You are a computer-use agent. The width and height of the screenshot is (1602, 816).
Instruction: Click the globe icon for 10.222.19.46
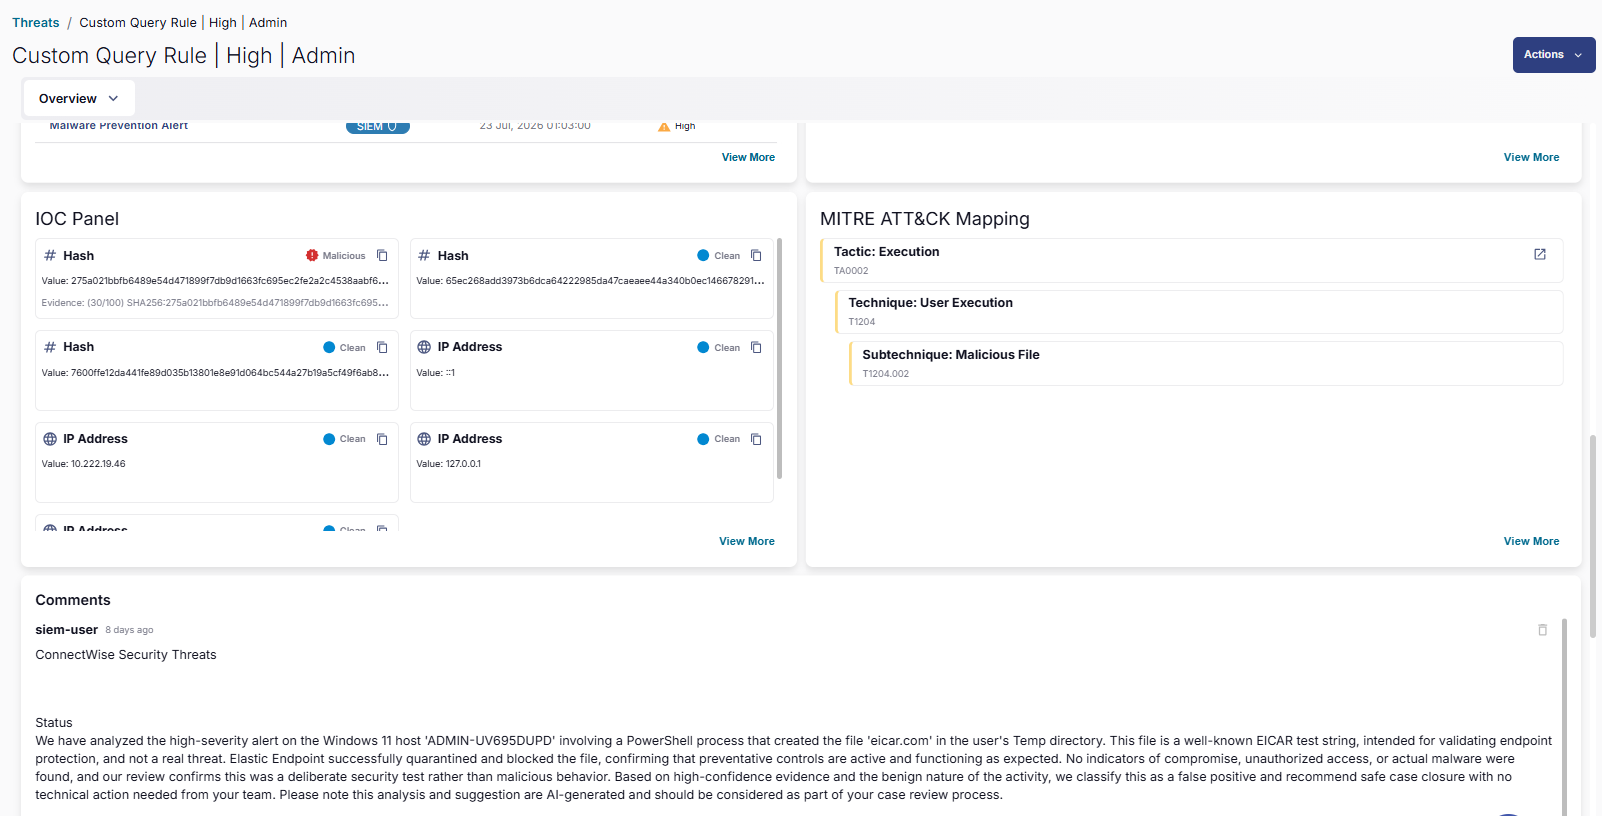coord(50,439)
